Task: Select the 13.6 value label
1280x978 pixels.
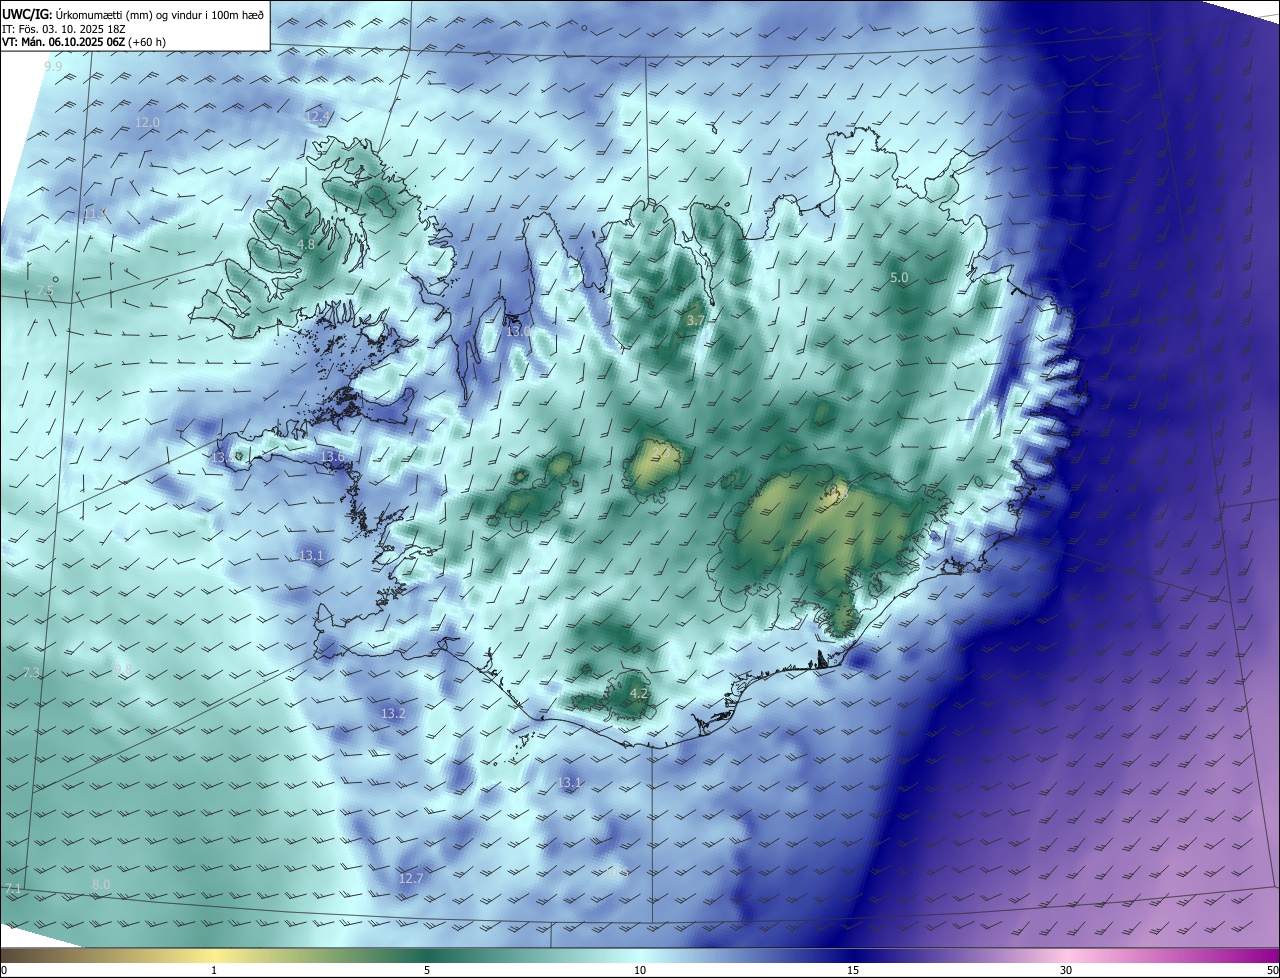Action: click(332, 457)
